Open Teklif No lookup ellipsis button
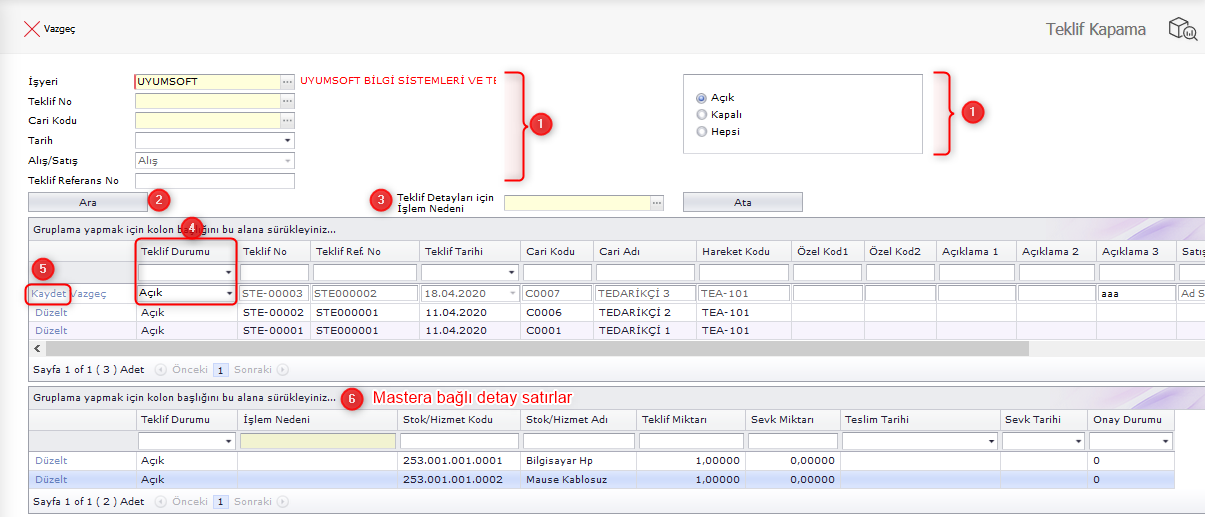Image resolution: width=1205 pixels, height=517 pixels. pos(287,101)
